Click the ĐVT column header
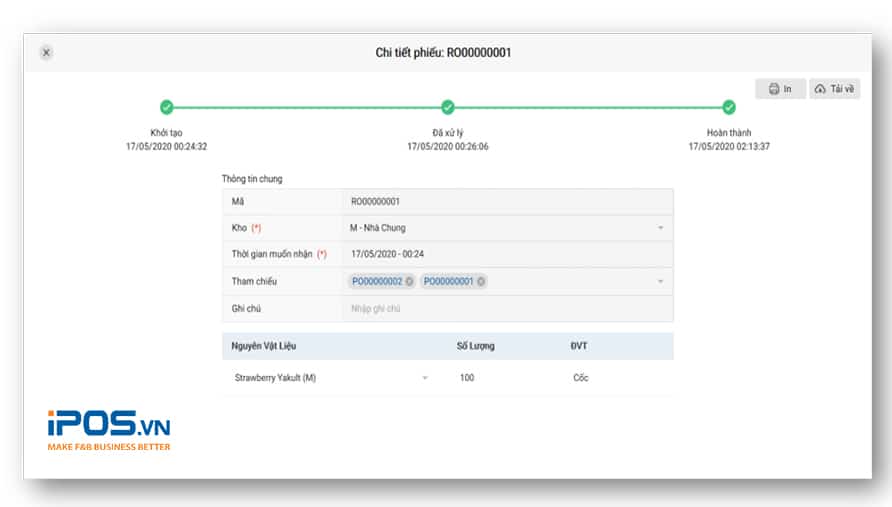 [x=579, y=346]
